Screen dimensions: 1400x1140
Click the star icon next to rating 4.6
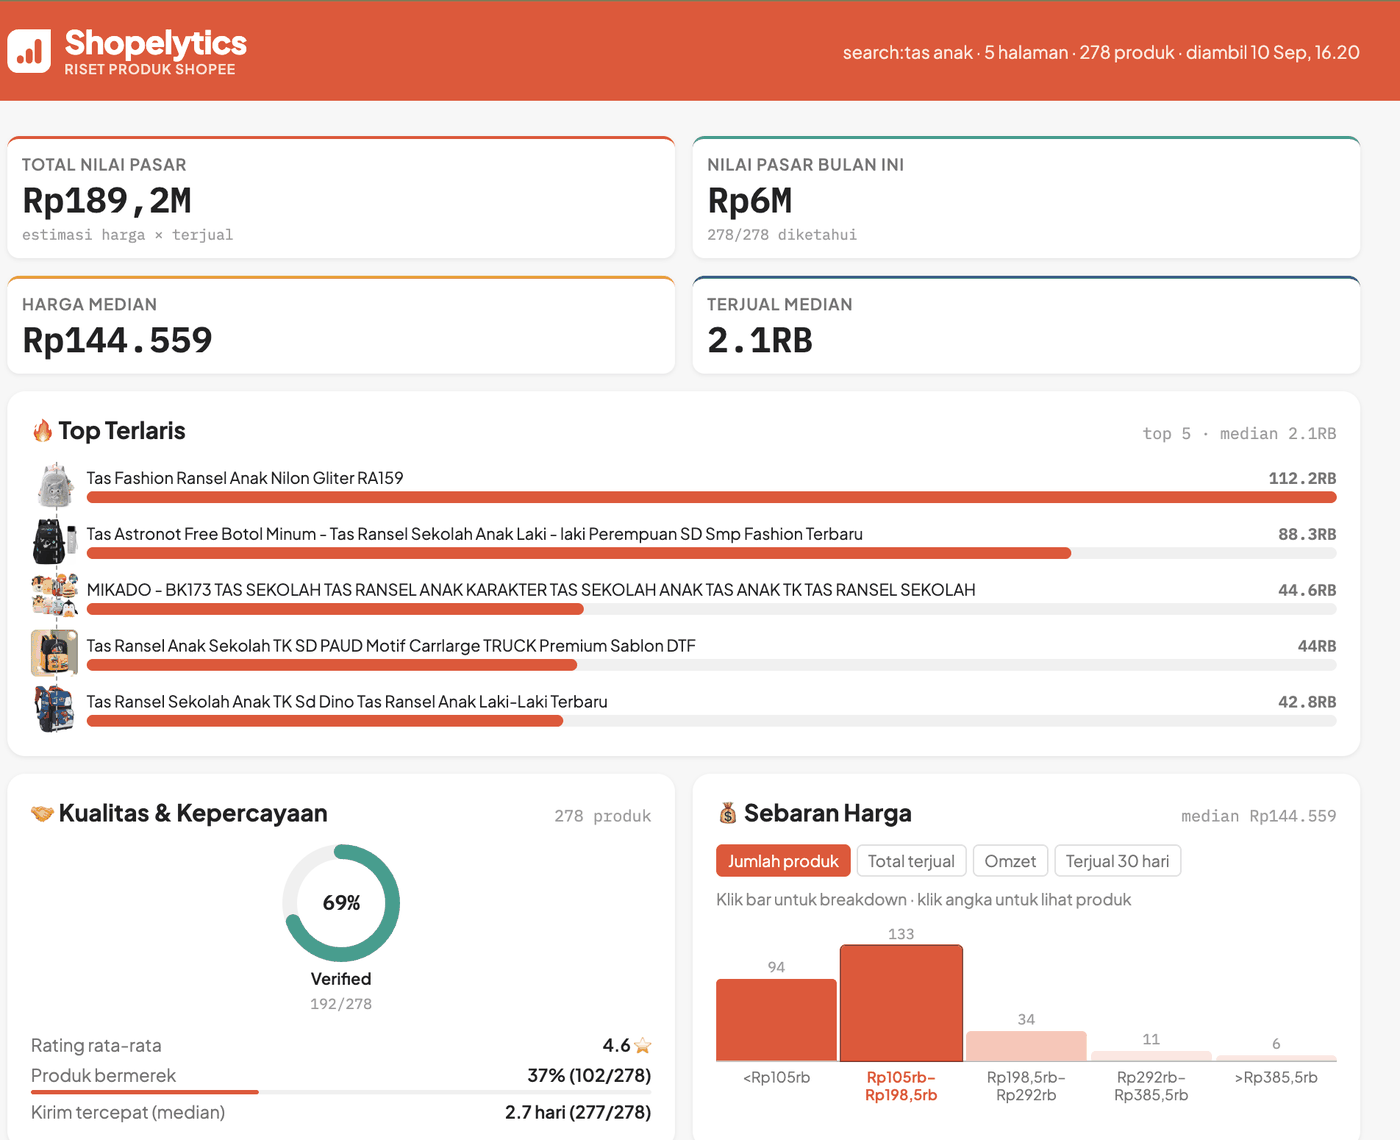(x=643, y=1046)
